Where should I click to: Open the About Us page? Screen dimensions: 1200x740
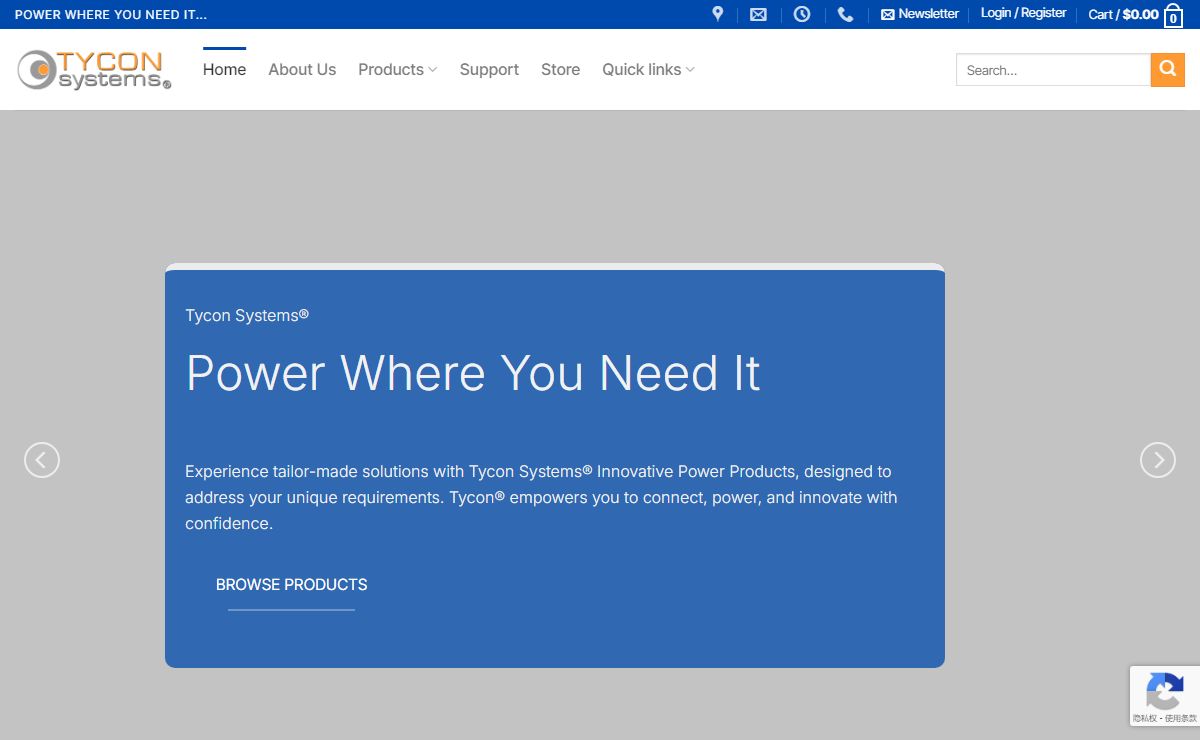[302, 69]
